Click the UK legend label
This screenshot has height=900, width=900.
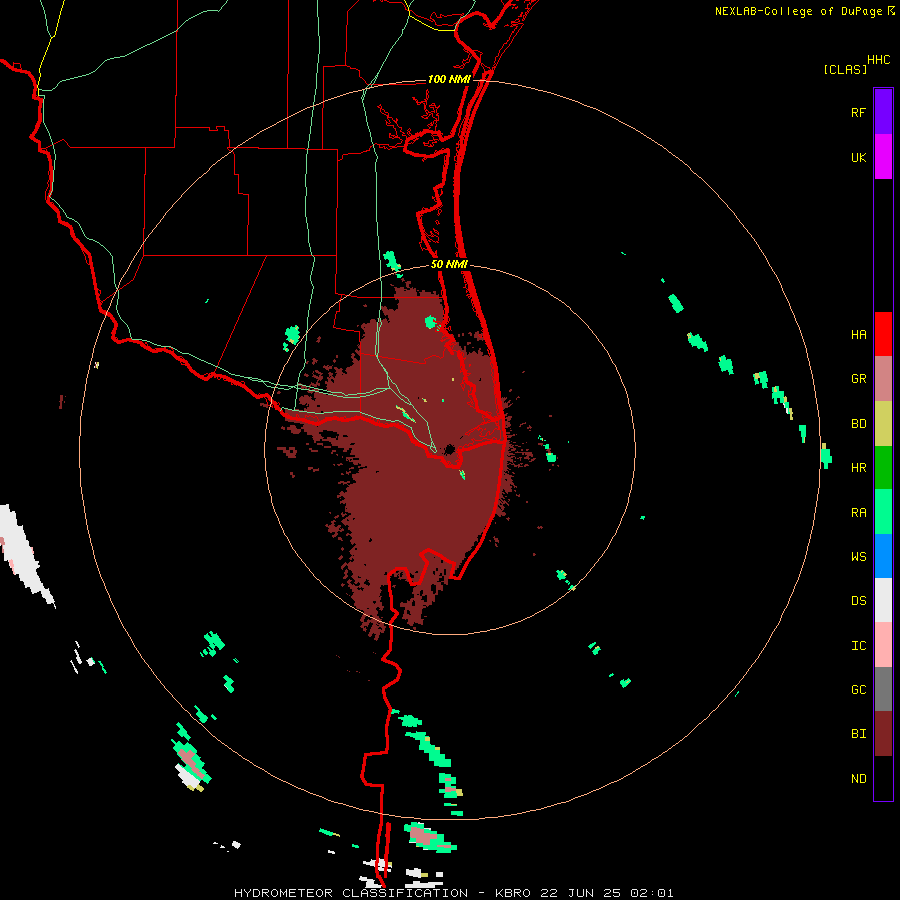(x=858, y=157)
